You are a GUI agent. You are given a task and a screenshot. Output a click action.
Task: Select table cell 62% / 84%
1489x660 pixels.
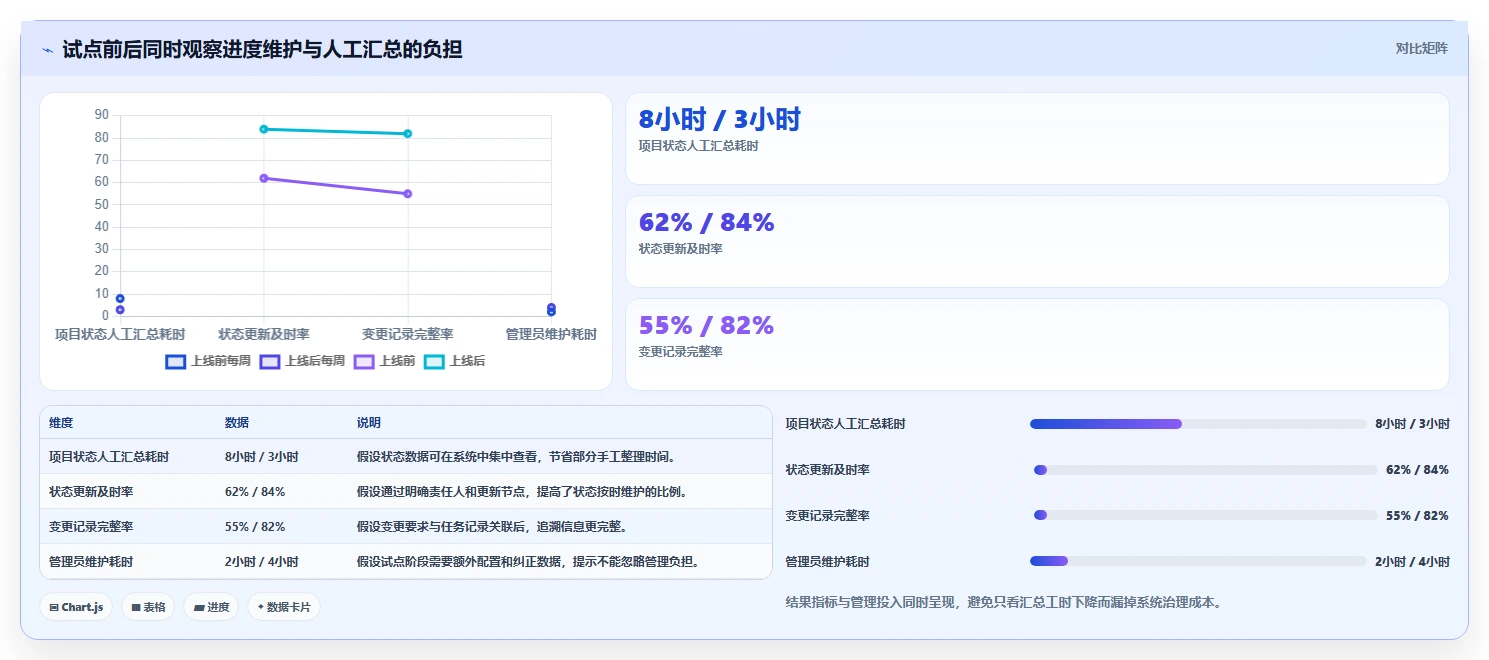255,492
